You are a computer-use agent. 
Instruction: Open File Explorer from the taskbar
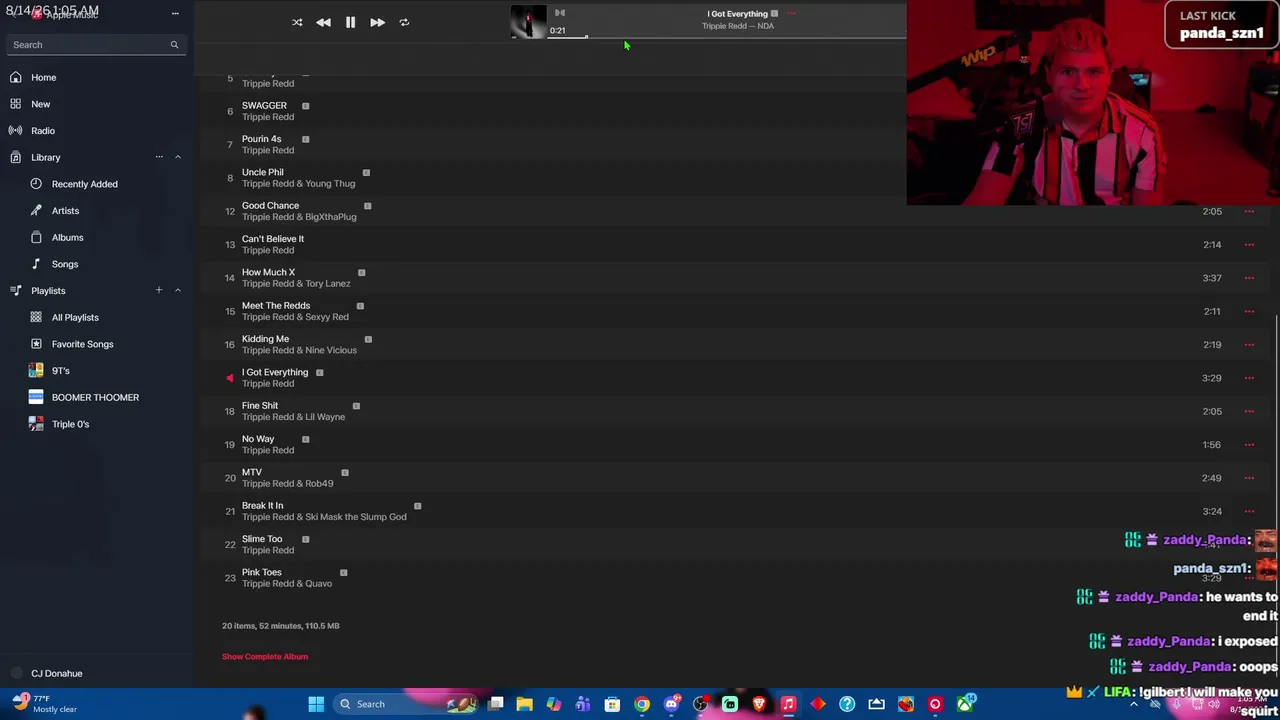click(x=524, y=704)
